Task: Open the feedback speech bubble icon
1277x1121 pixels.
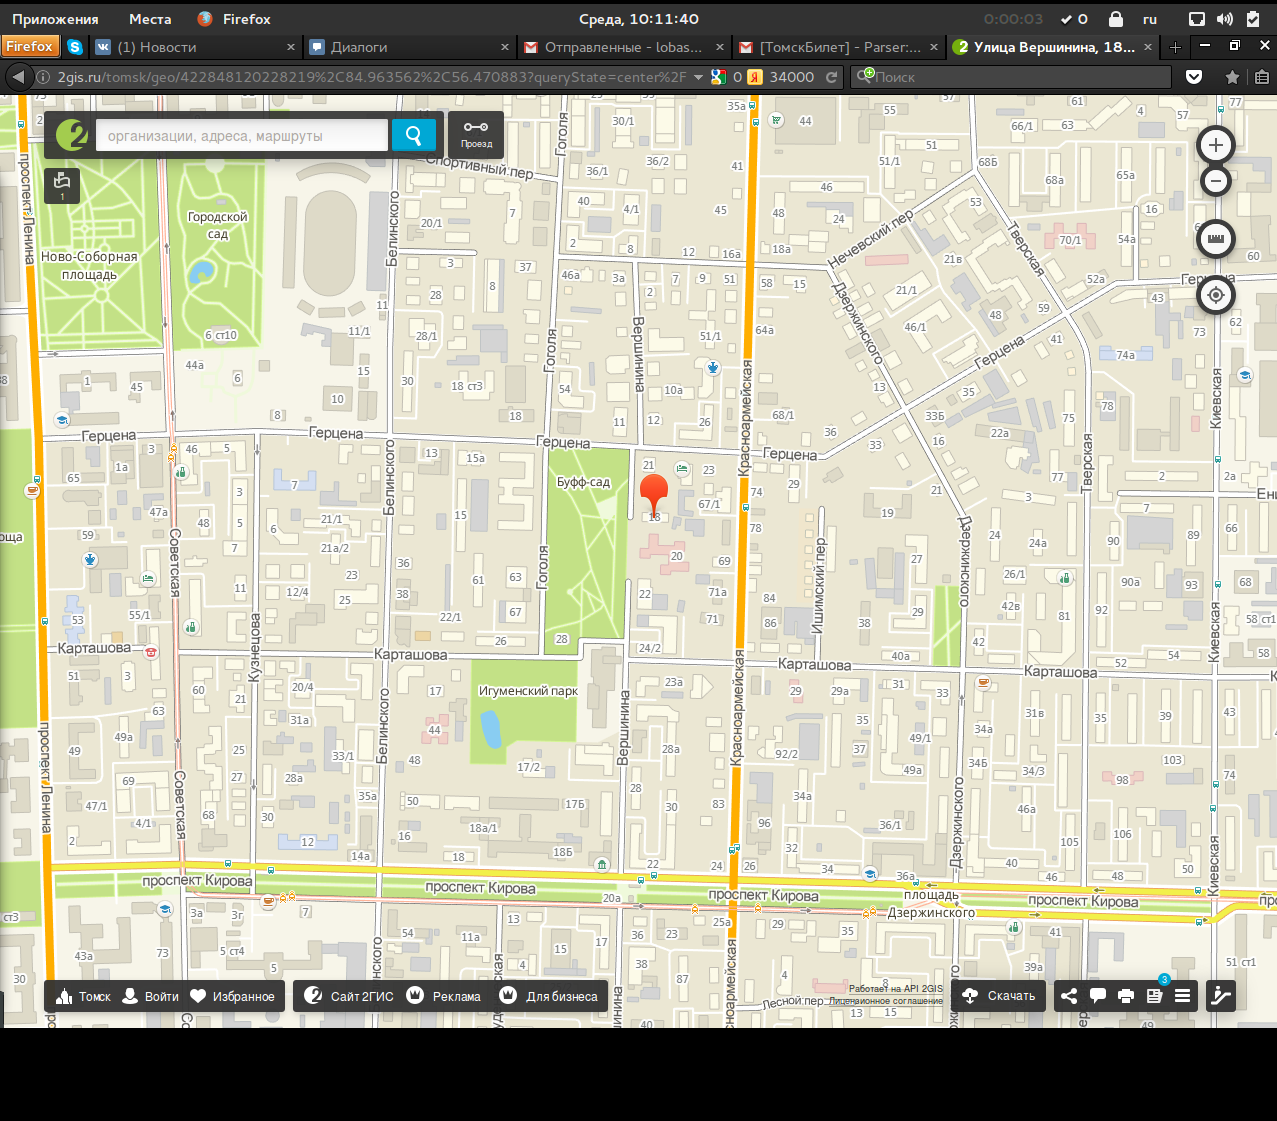Action: click(x=1097, y=995)
